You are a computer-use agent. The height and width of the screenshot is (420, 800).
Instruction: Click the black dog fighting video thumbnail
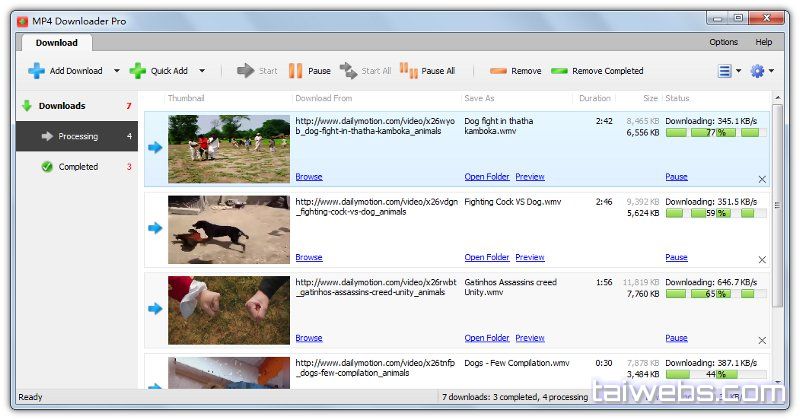click(x=229, y=229)
